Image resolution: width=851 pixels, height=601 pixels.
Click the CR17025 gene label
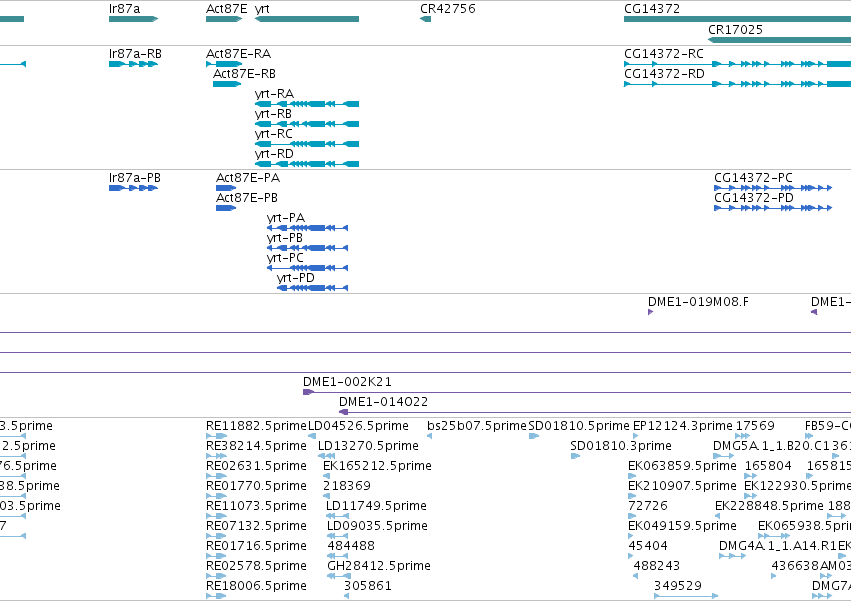point(735,29)
